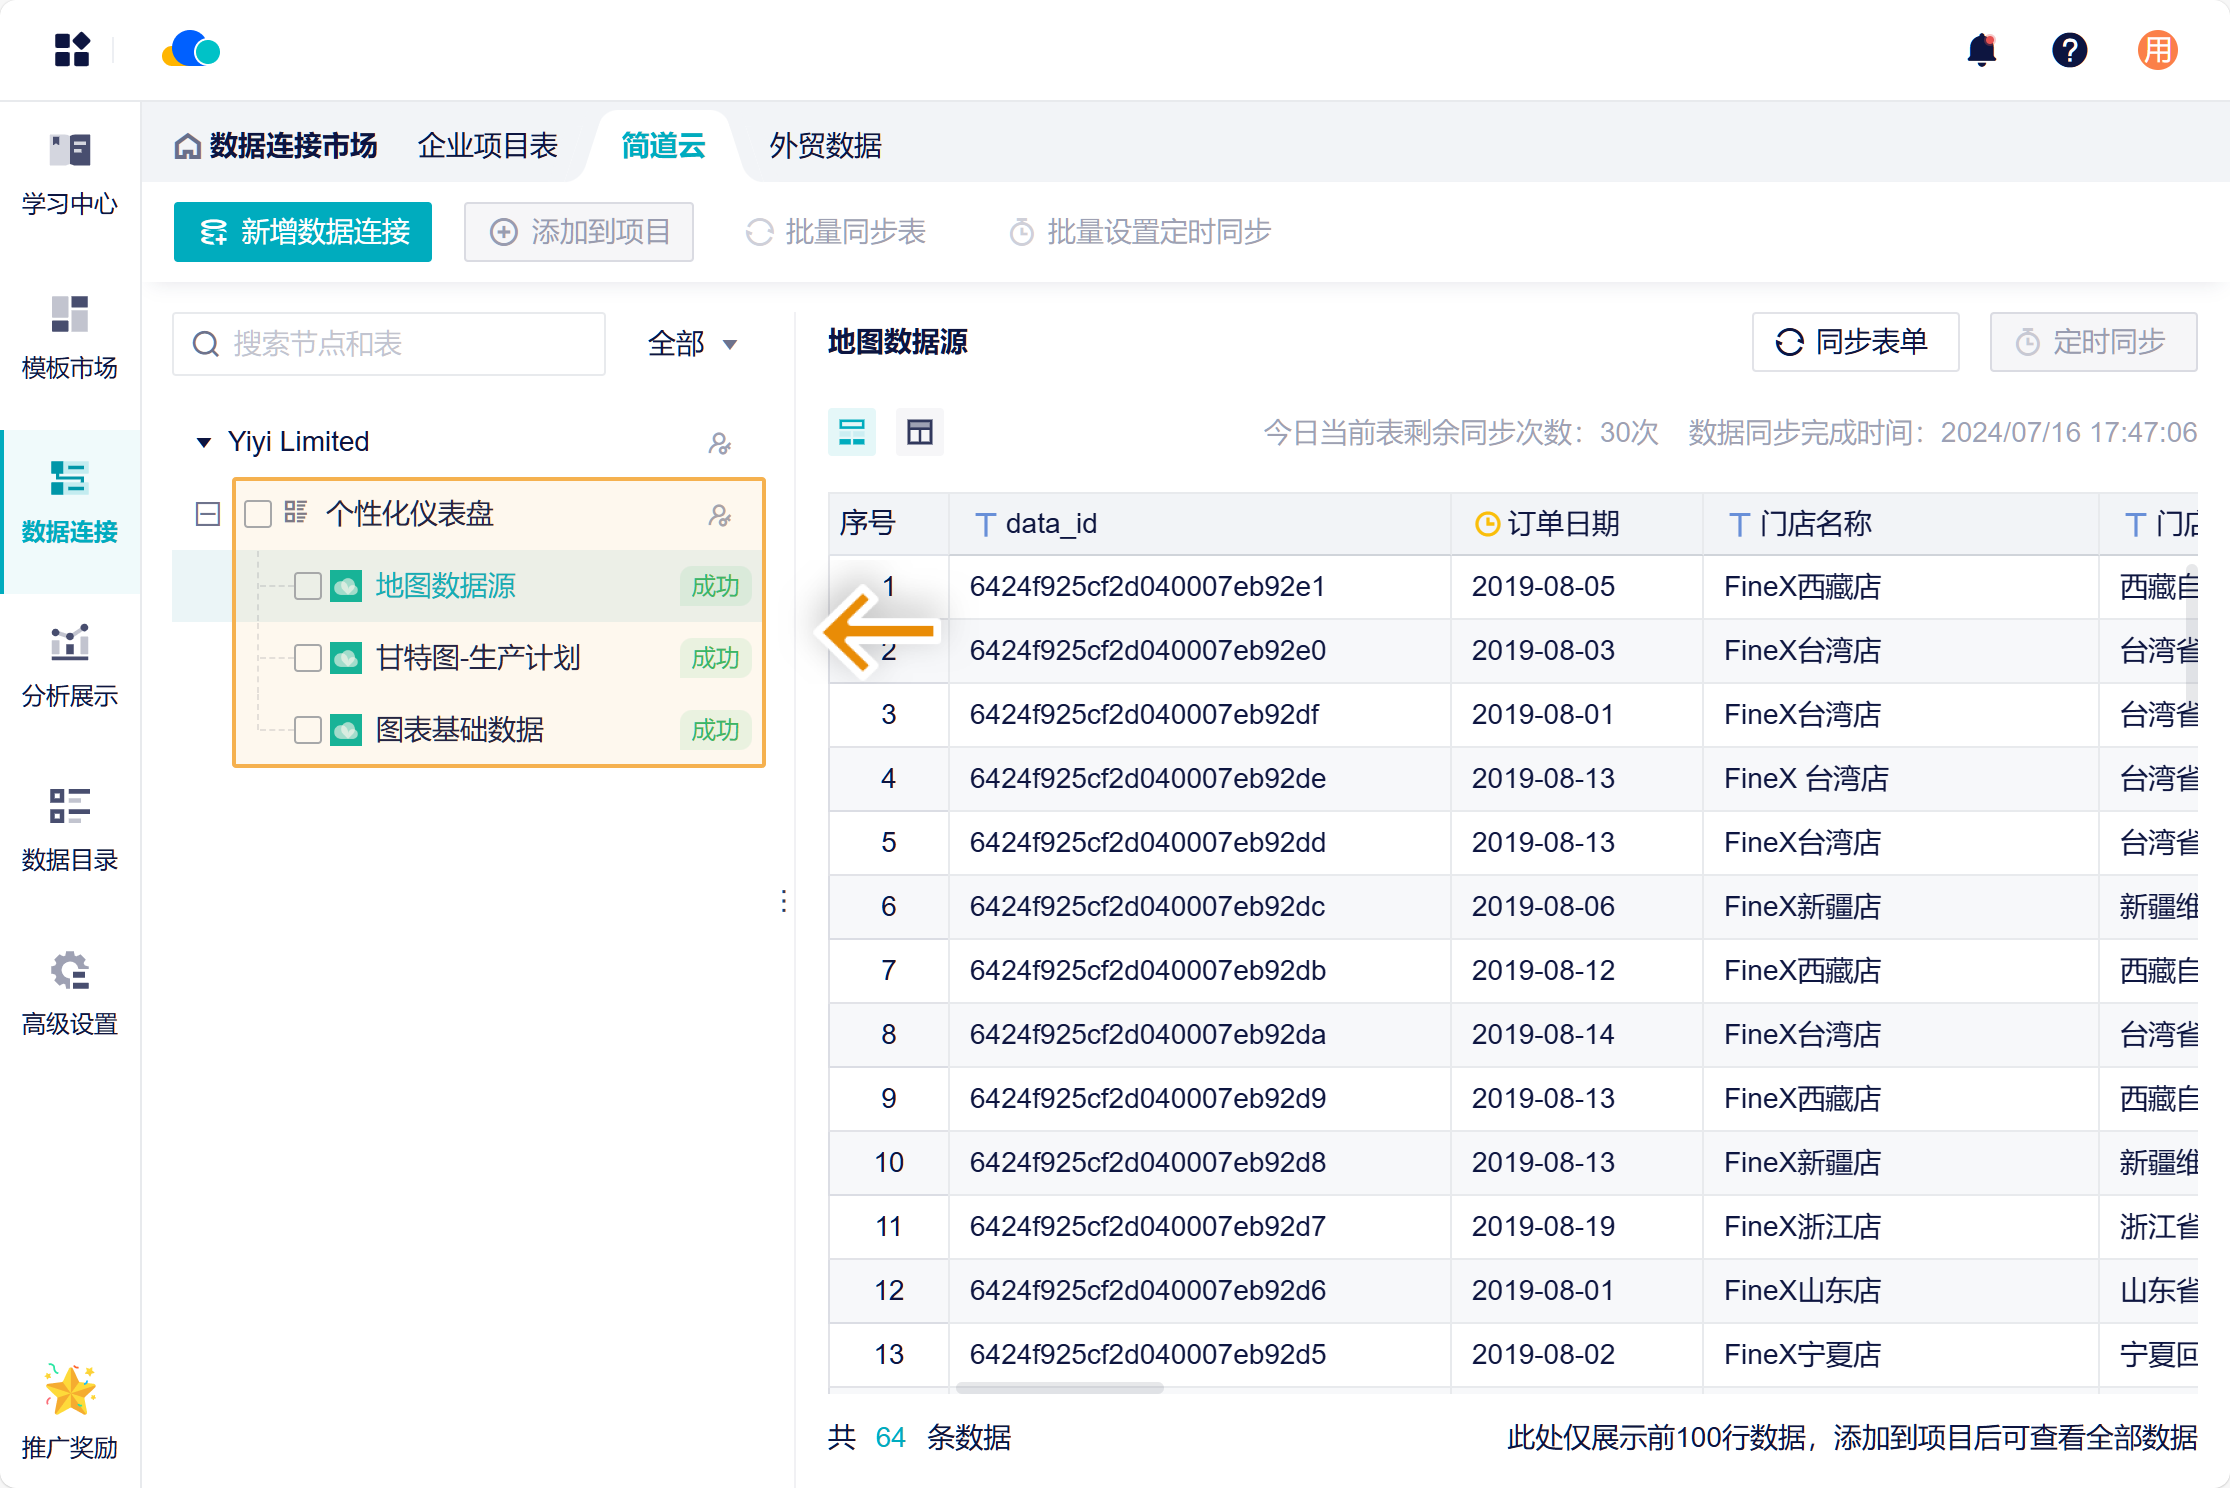Click the search magnifier icon
The width and height of the screenshot is (2230, 1488).
tap(206, 344)
